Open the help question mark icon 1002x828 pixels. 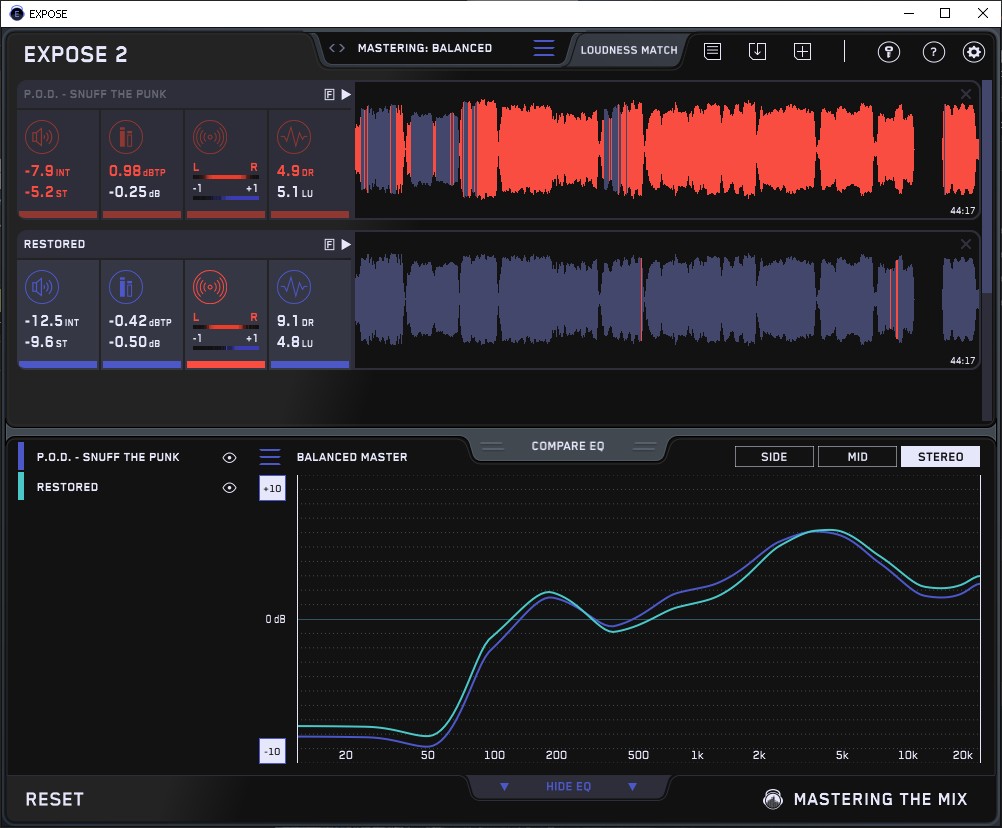[x=933, y=52]
